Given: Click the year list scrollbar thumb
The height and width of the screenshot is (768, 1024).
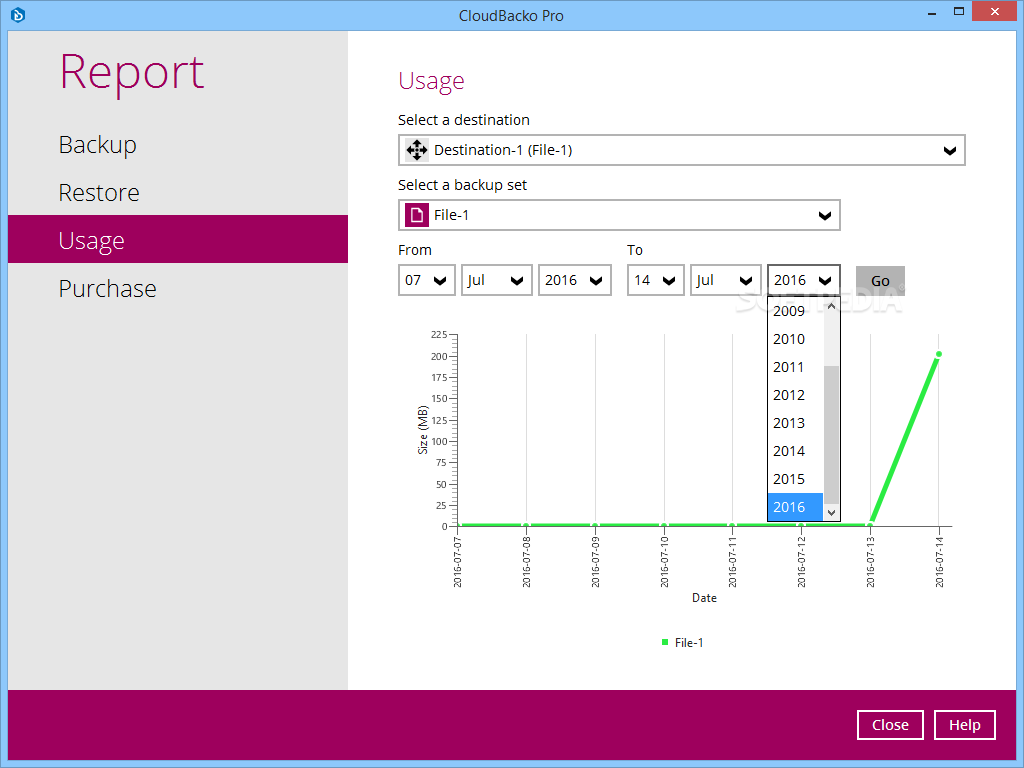Looking at the screenshot, I should 831,436.
